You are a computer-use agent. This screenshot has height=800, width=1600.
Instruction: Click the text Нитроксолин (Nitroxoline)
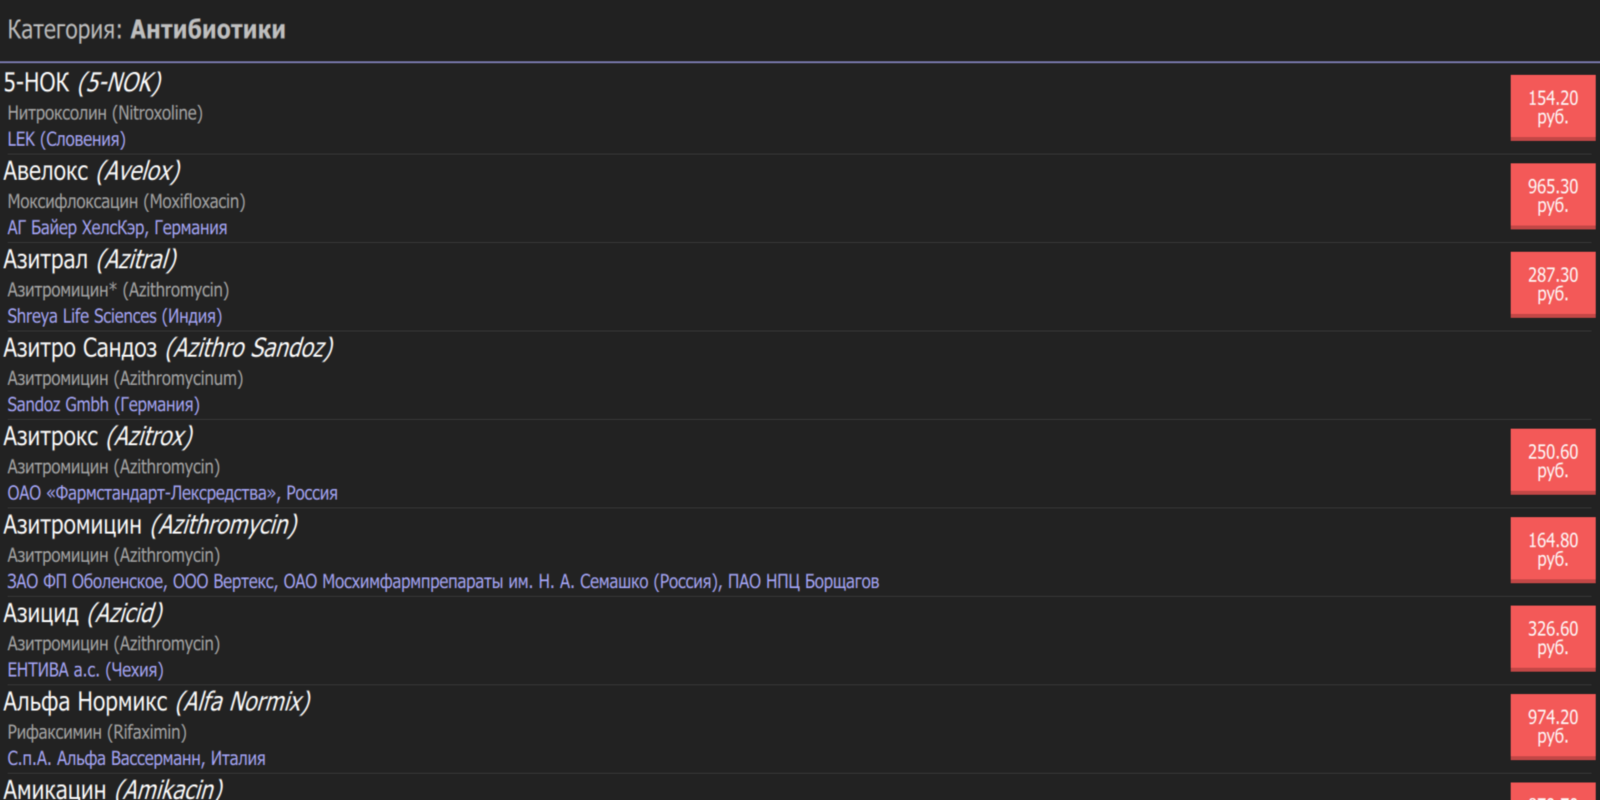click(105, 113)
